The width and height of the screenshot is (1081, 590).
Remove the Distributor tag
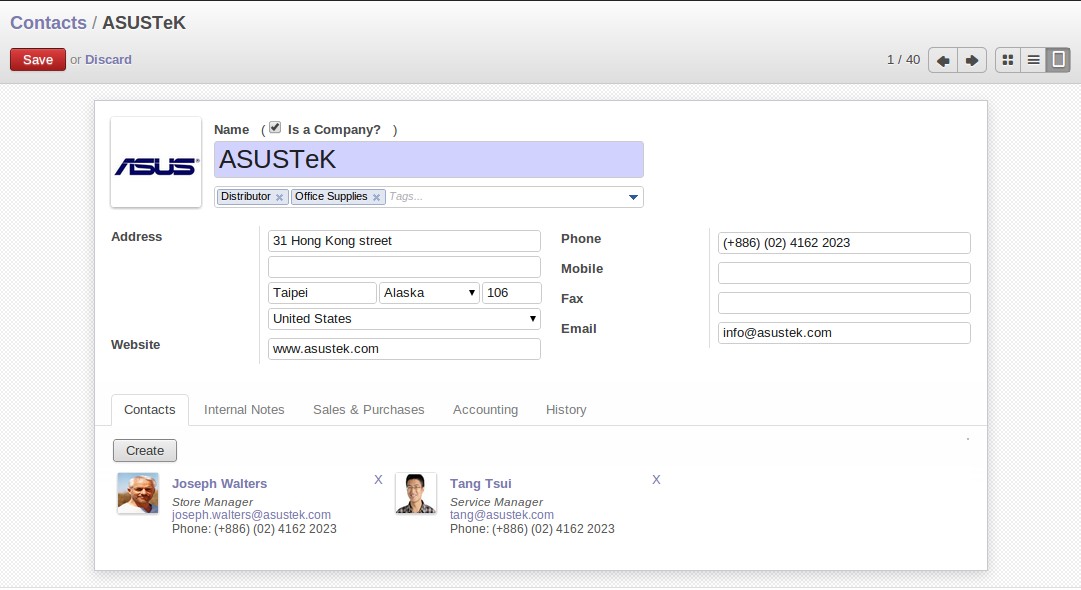coord(279,197)
